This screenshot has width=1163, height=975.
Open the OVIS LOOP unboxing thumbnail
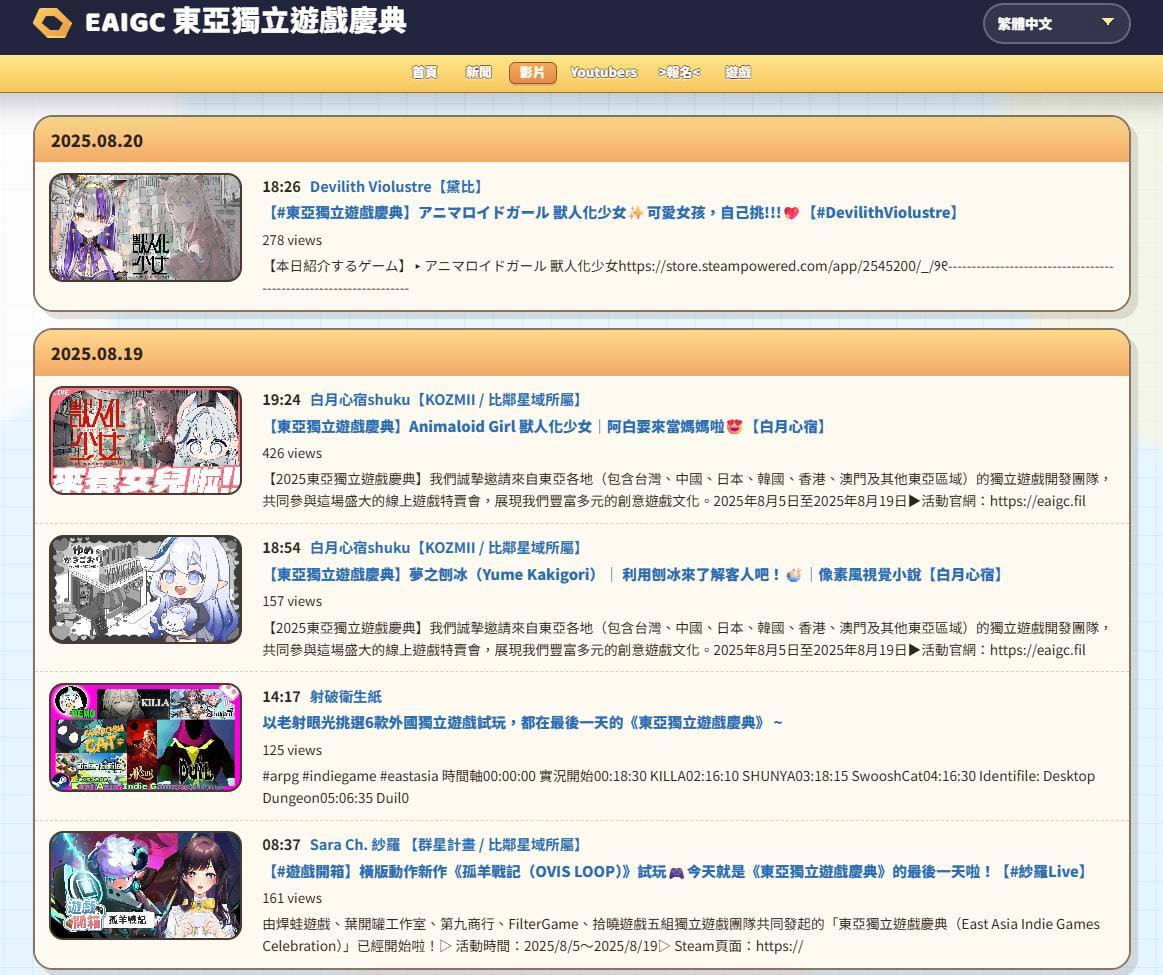click(145, 885)
